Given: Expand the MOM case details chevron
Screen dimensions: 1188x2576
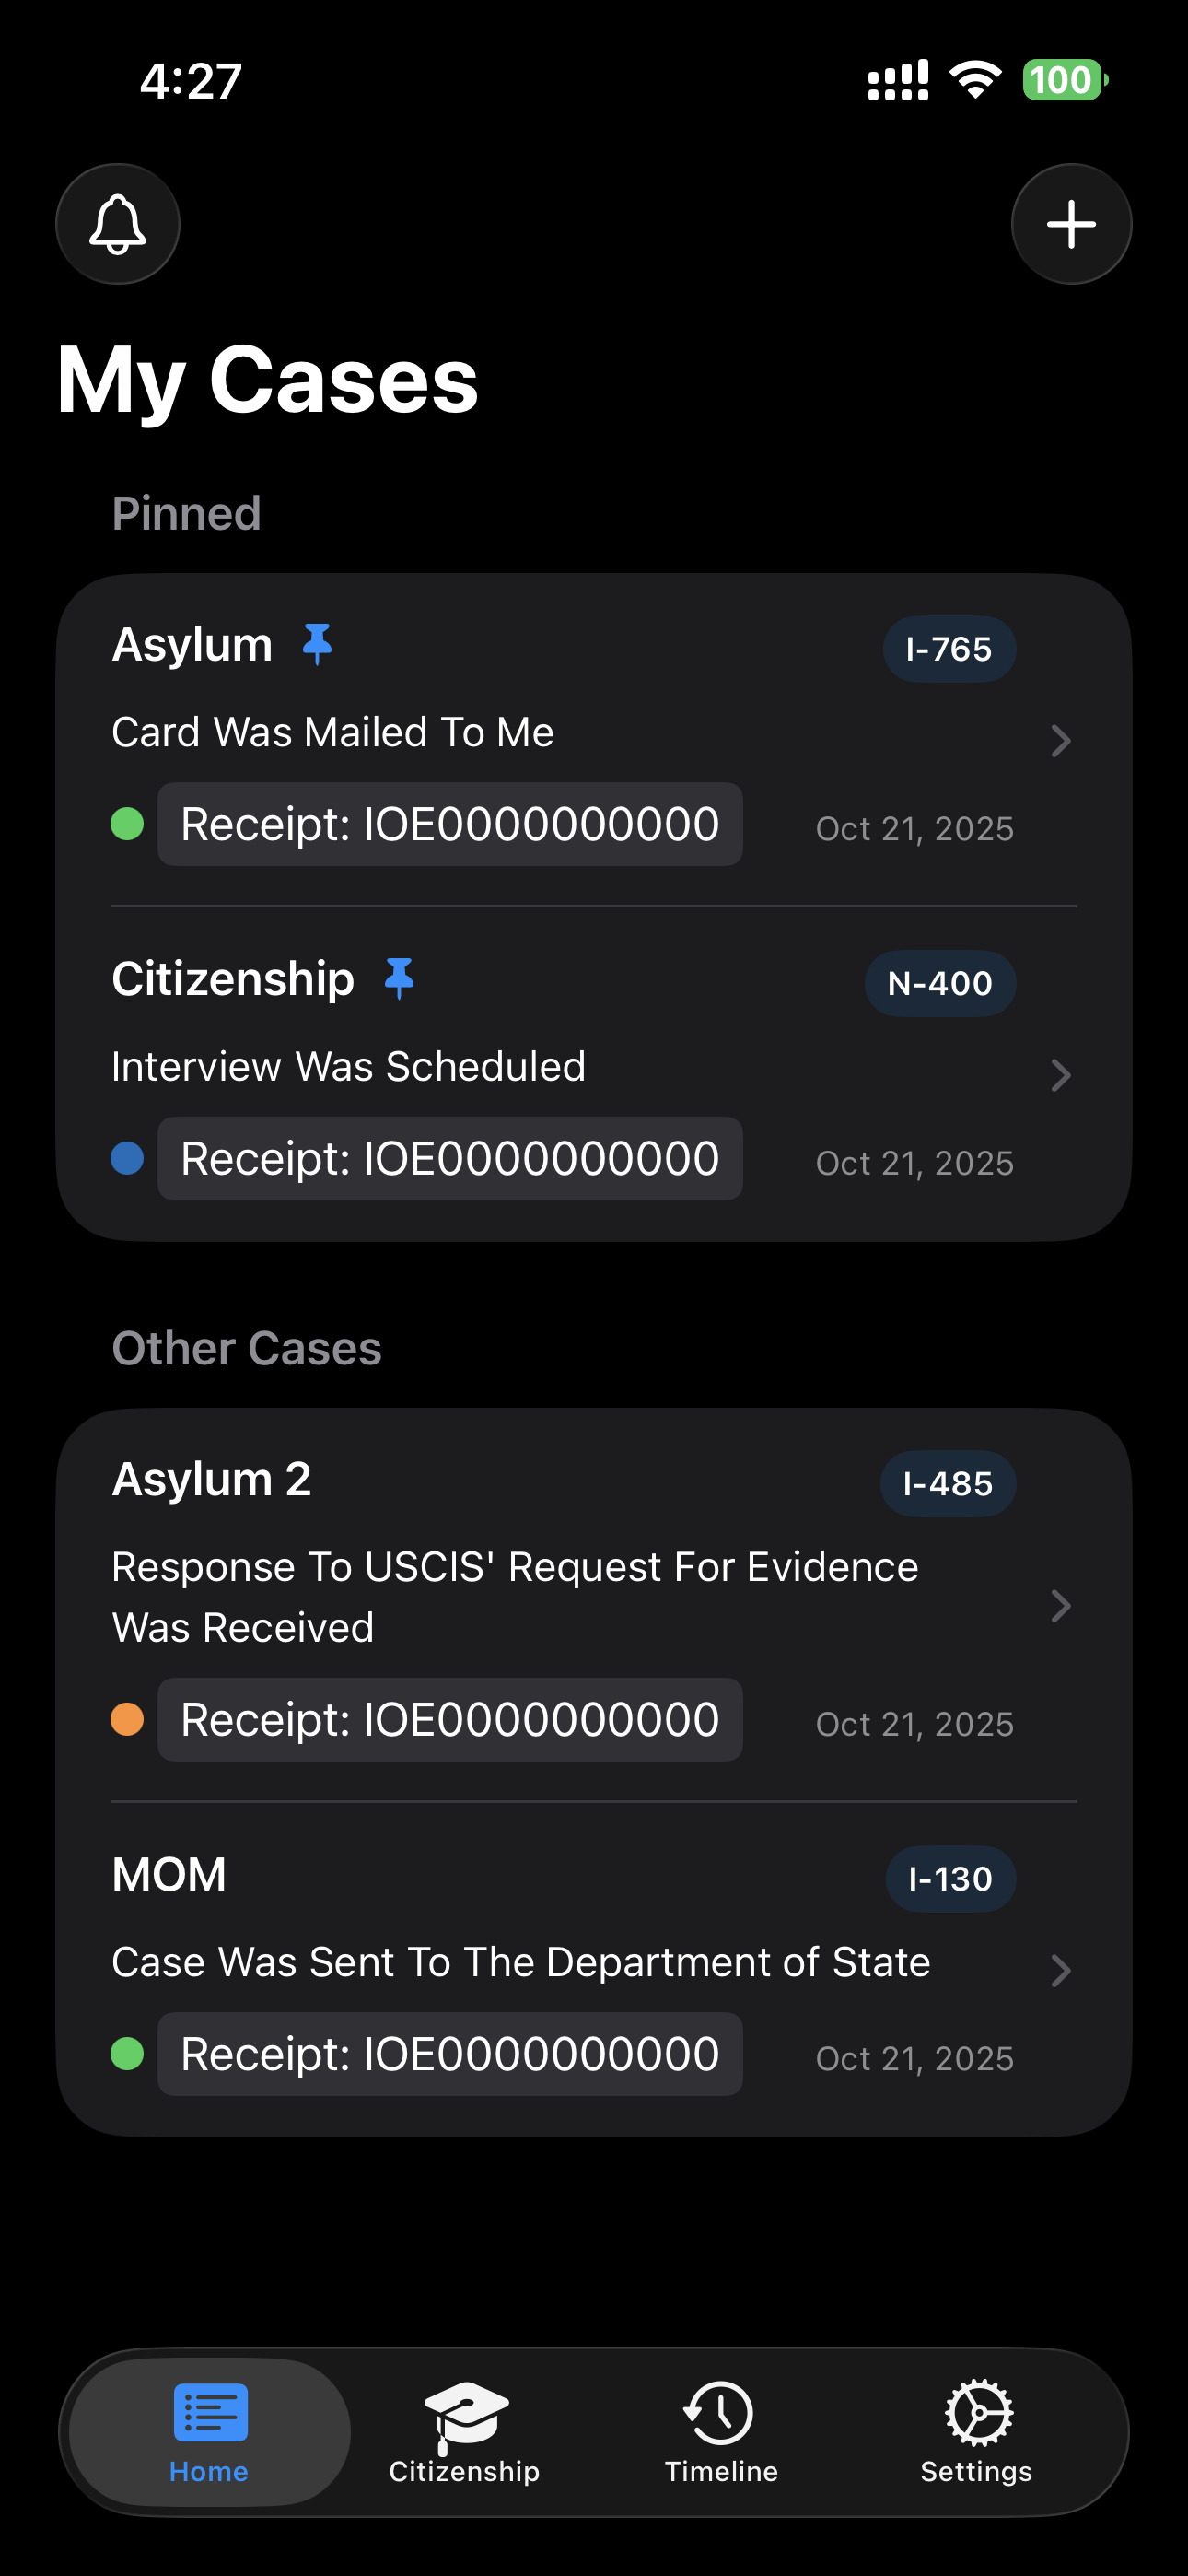Looking at the screenshot, I should (1060, 1970).
